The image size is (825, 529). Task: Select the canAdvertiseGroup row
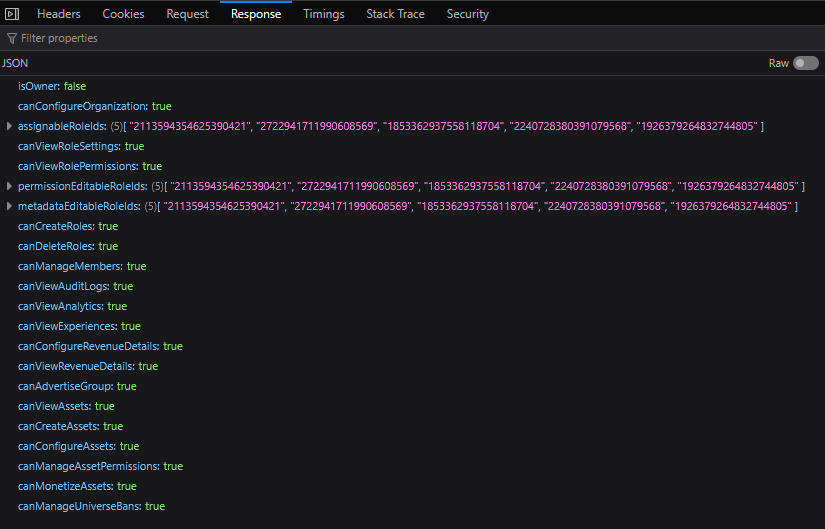tap(412, 386)
